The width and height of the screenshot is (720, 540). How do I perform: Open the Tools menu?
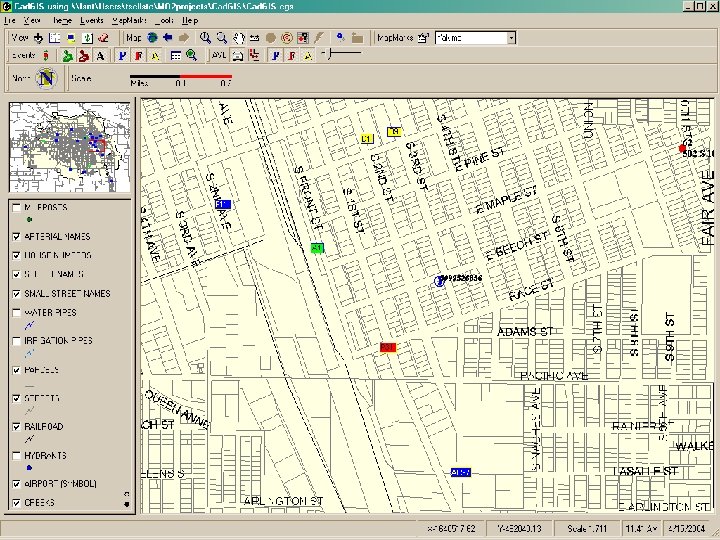164,20
